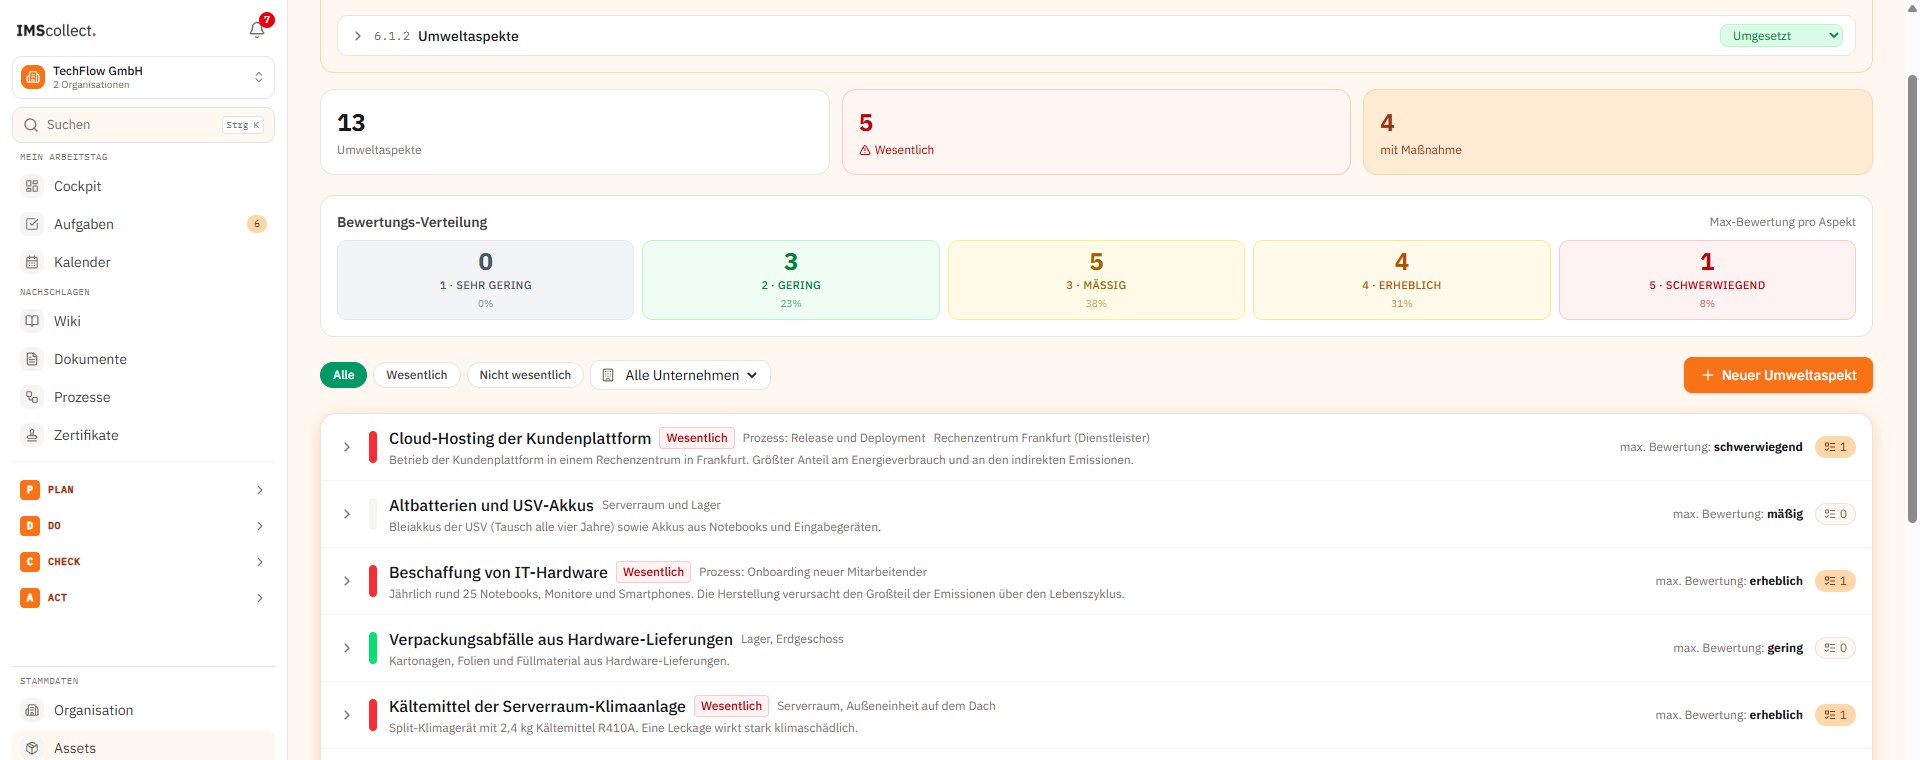Click the Dokumente file icon
1920x760 pixels.
32,359
